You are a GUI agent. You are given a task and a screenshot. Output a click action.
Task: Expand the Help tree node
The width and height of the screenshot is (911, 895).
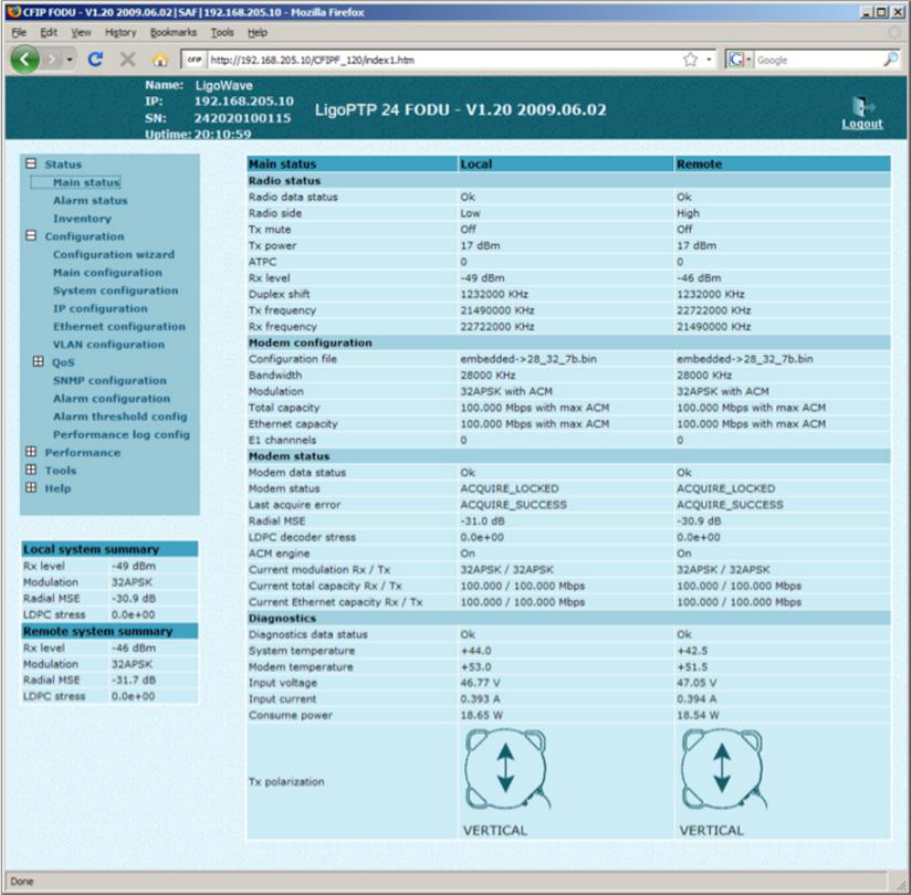(31, 488)
